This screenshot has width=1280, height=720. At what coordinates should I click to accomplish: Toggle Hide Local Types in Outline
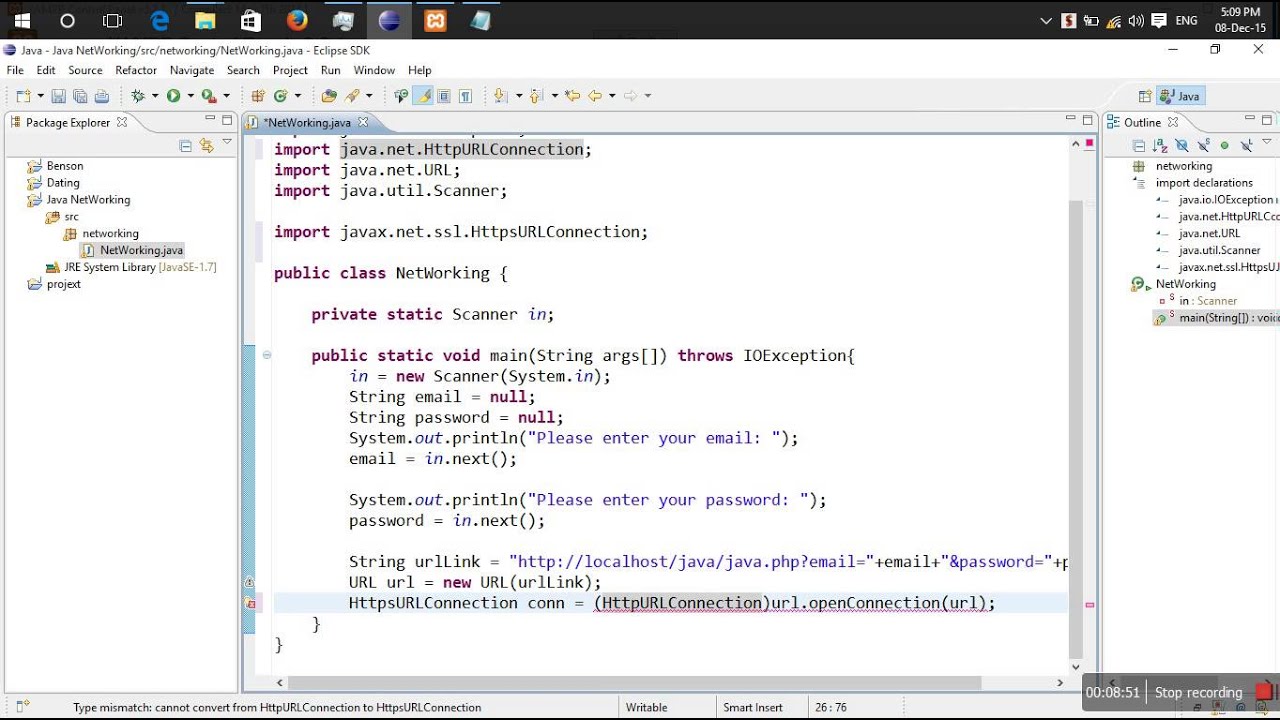point(1247,145)
